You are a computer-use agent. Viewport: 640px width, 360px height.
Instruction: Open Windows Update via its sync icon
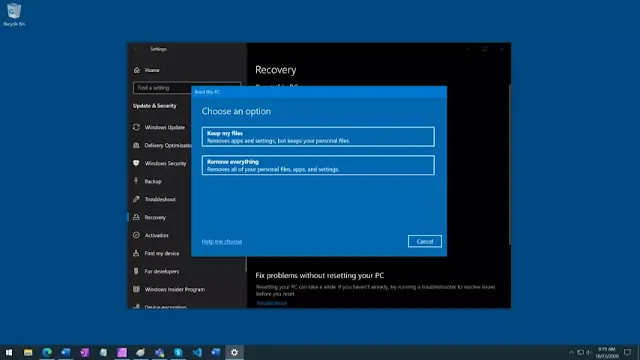pyautogui.click(x=136, y=127)
